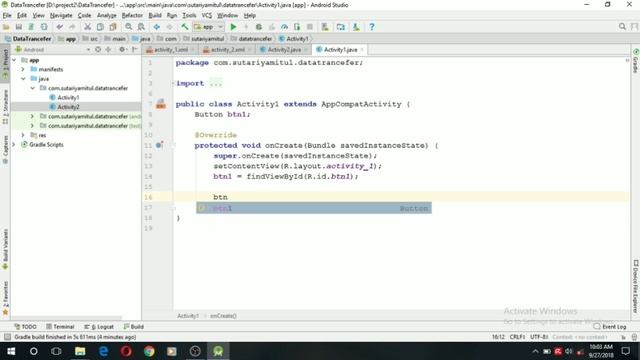Click the navigate Back arrow icon
Viewport: 640px width, 360px height.
[156, 27]
